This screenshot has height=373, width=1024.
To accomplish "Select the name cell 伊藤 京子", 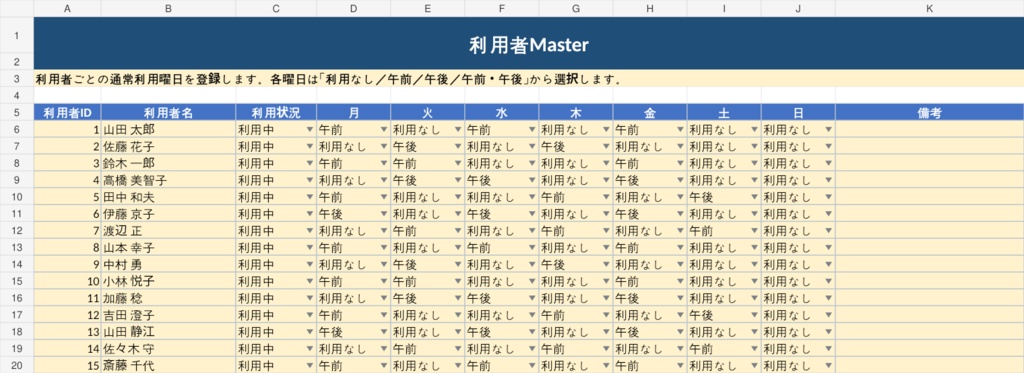I will tap(168, 214).
